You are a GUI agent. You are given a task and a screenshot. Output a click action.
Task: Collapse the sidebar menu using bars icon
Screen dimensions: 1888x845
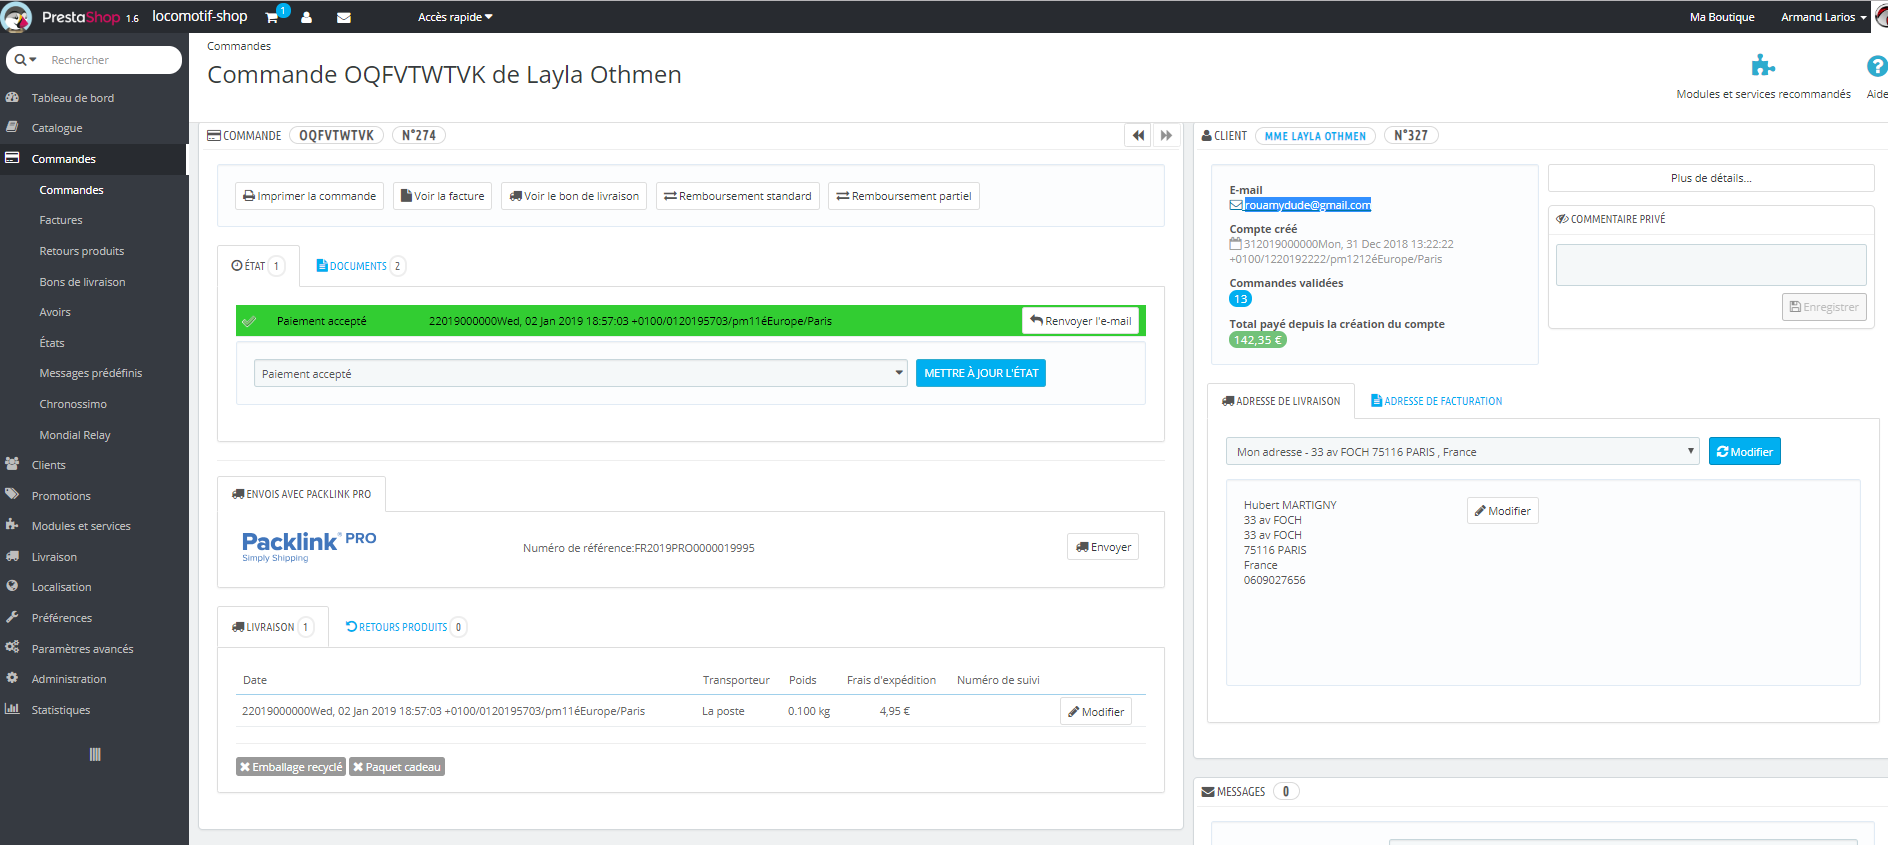pyautogui.click(x=95, y=754)
